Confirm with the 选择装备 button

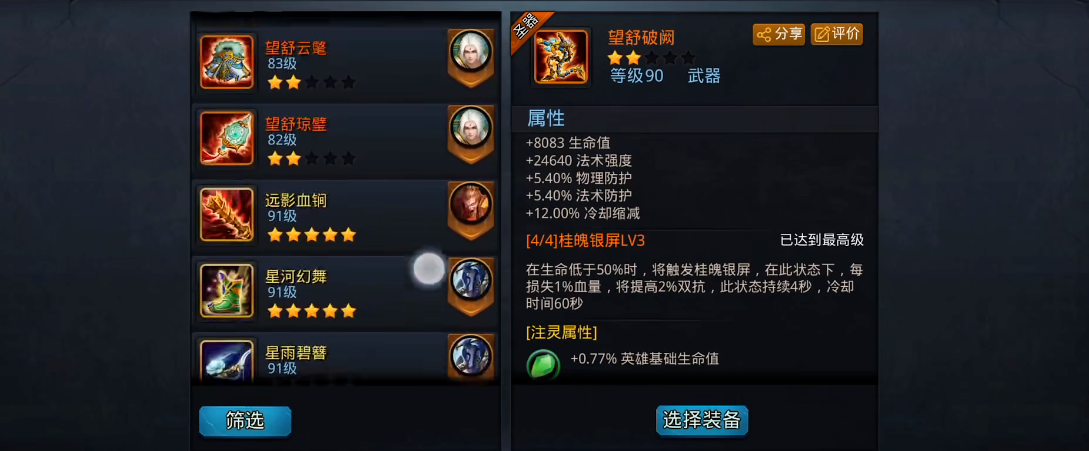[x=702, y=420]
